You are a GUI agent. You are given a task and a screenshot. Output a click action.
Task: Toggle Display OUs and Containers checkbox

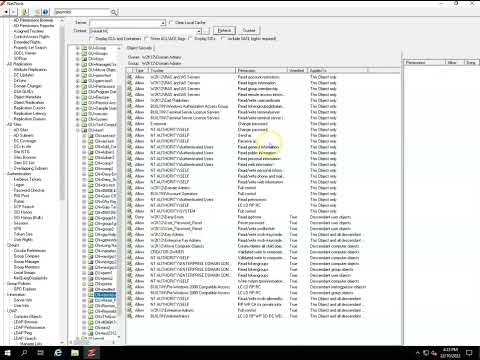pyautogui.click(x=91, y=38)
